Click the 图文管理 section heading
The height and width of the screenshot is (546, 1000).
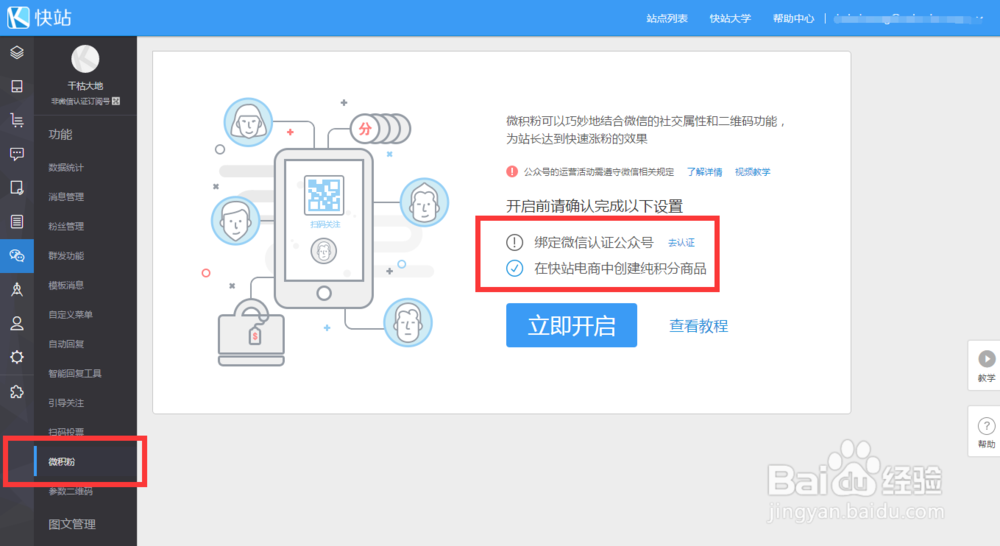(72, 524)
